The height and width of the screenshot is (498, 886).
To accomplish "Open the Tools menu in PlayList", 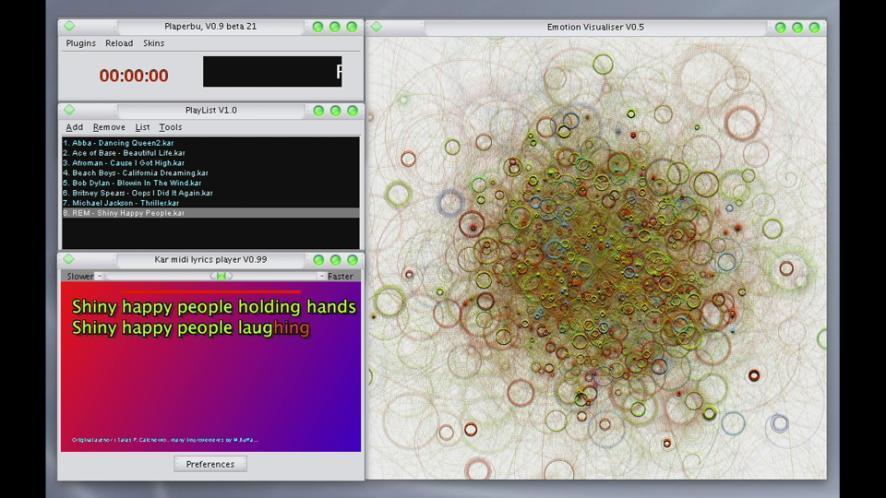I will click(170, 127).
